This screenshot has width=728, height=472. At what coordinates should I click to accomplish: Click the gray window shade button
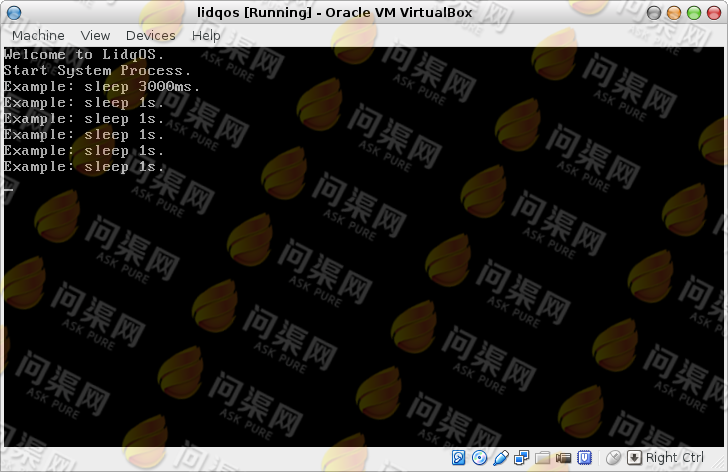(x=654, y=13)
